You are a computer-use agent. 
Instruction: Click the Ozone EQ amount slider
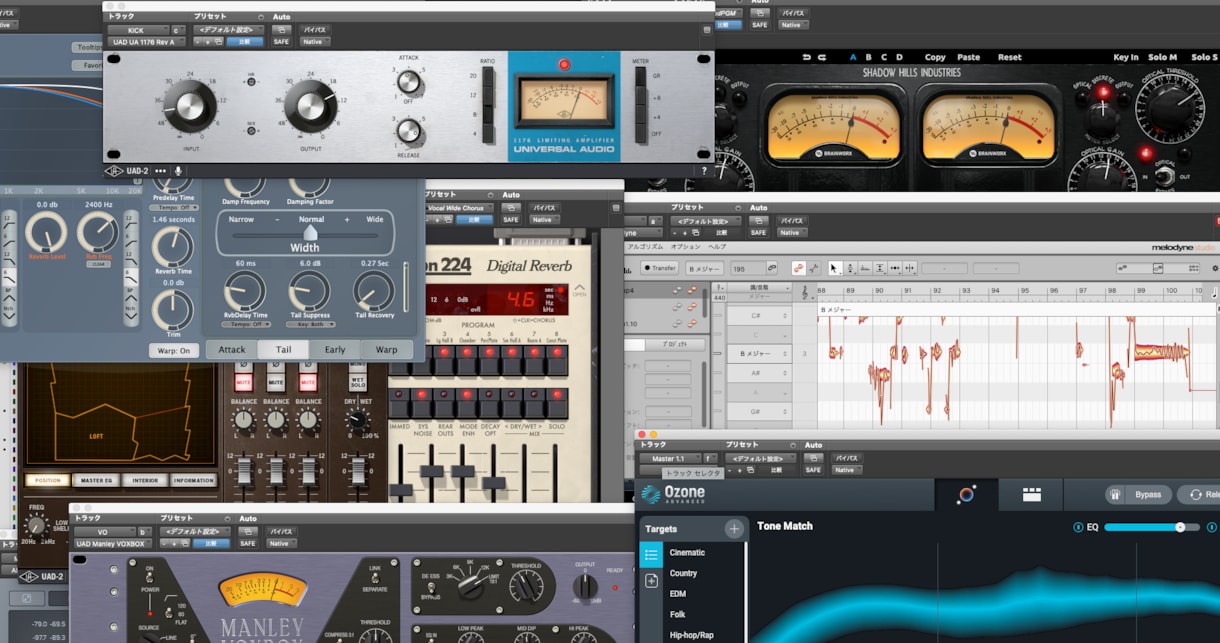click(x=1151, y=527)
